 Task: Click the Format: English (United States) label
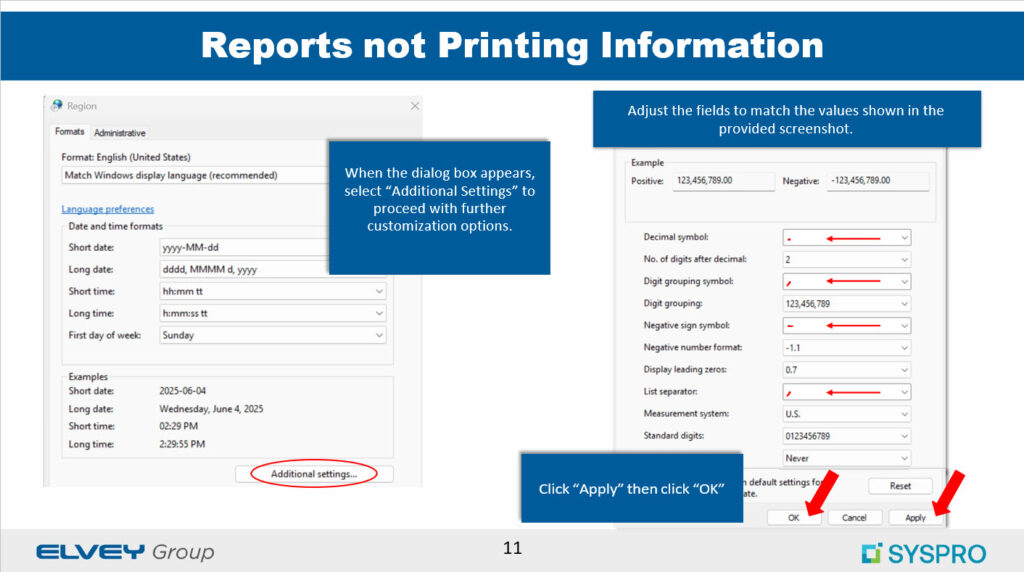126,157
